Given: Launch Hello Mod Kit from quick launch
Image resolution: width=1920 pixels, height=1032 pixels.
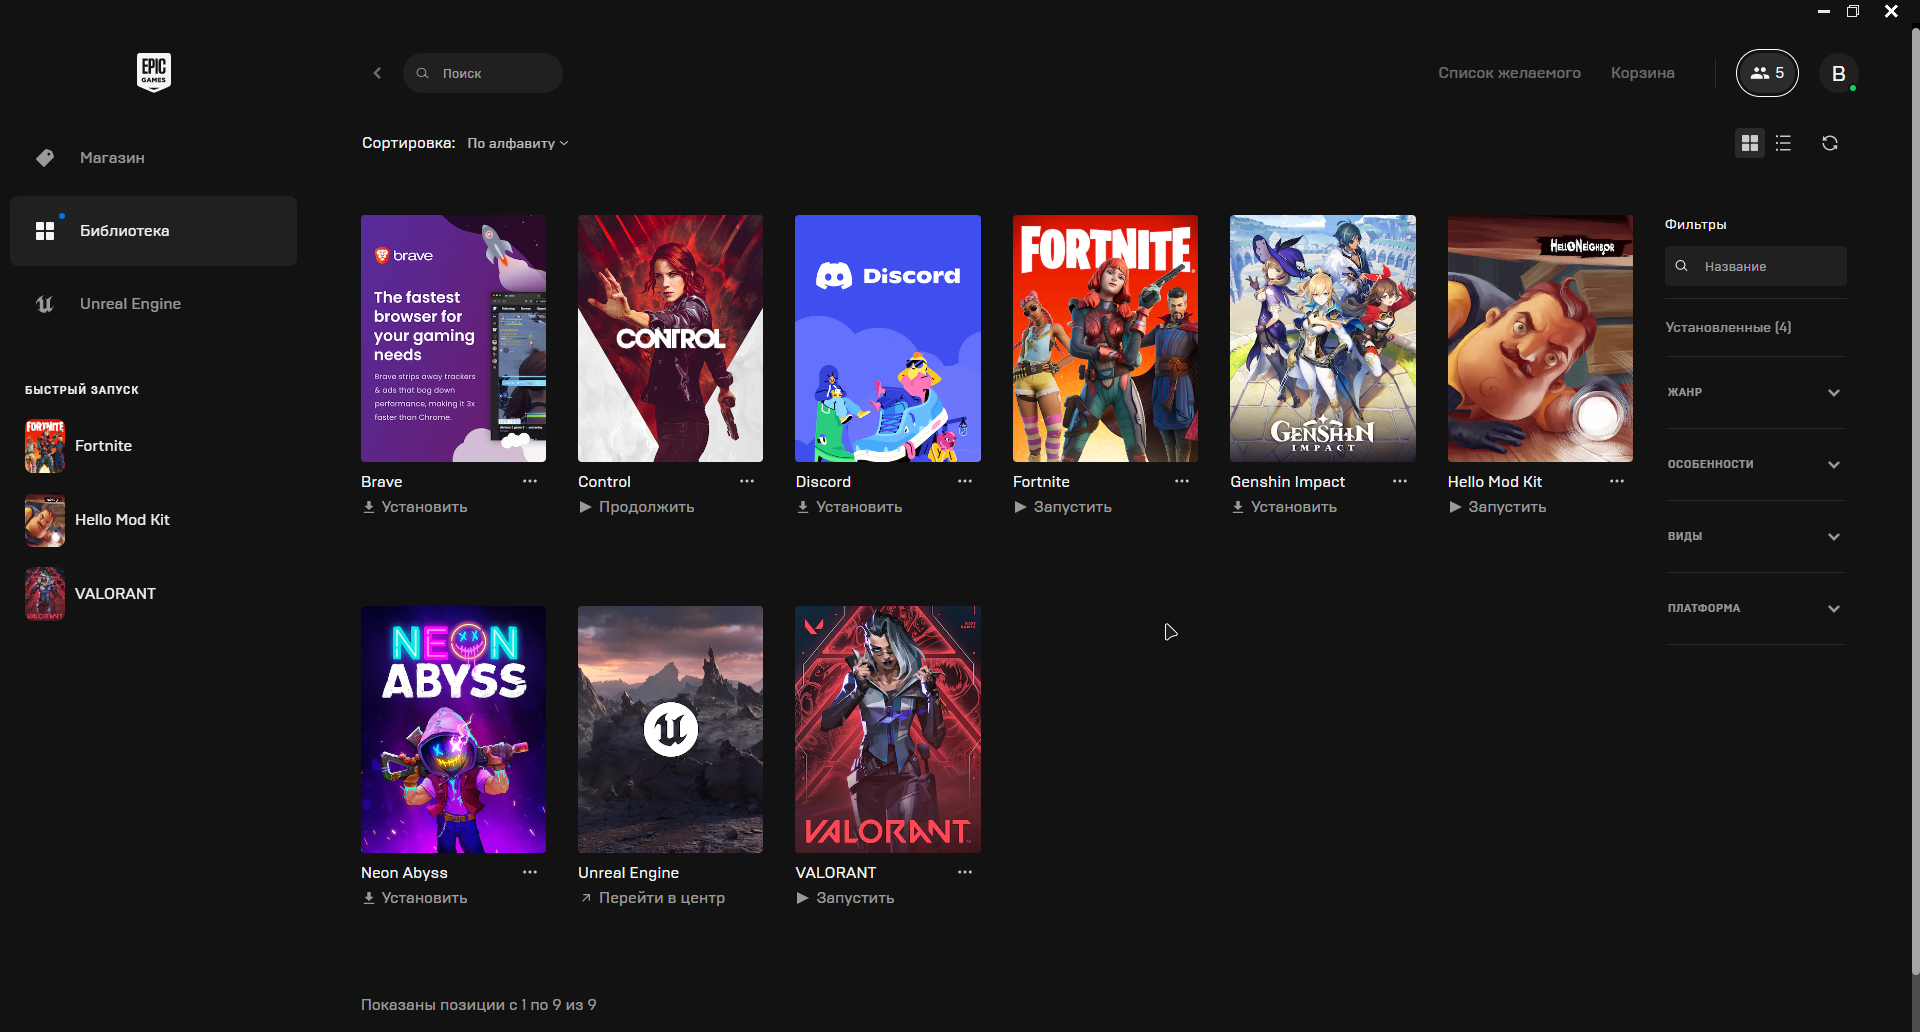Looking at the screenshot, I should click(x=98, y=520).
